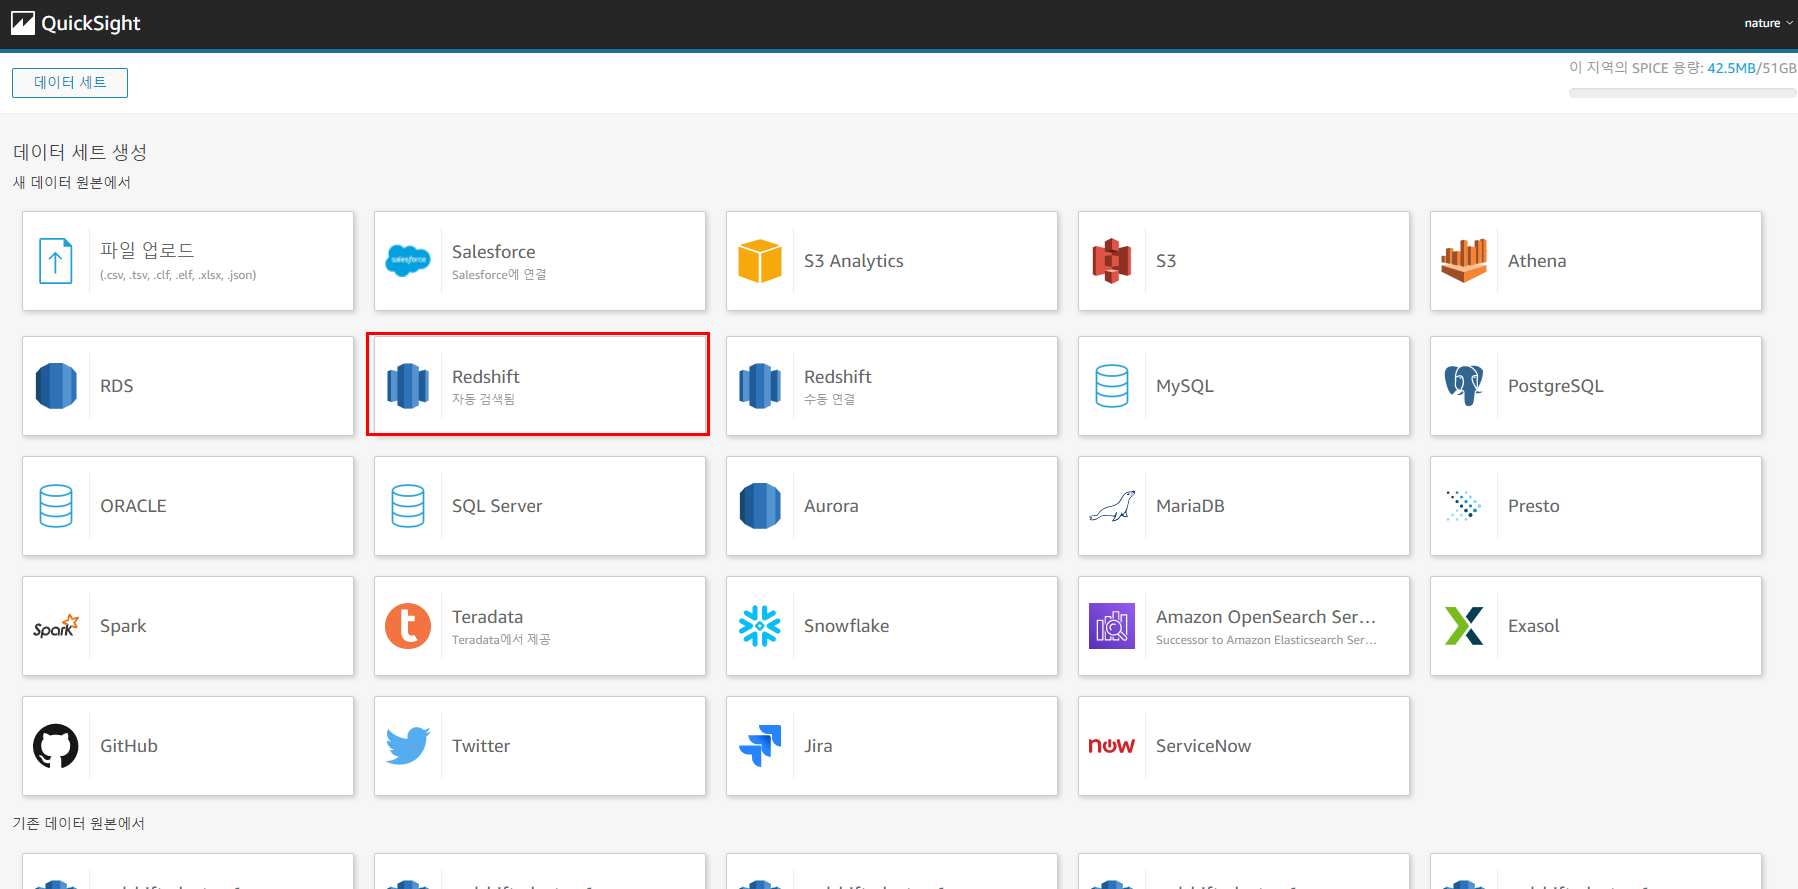
Task: Select the ServiceNow label
Action: coord(1204,746)
